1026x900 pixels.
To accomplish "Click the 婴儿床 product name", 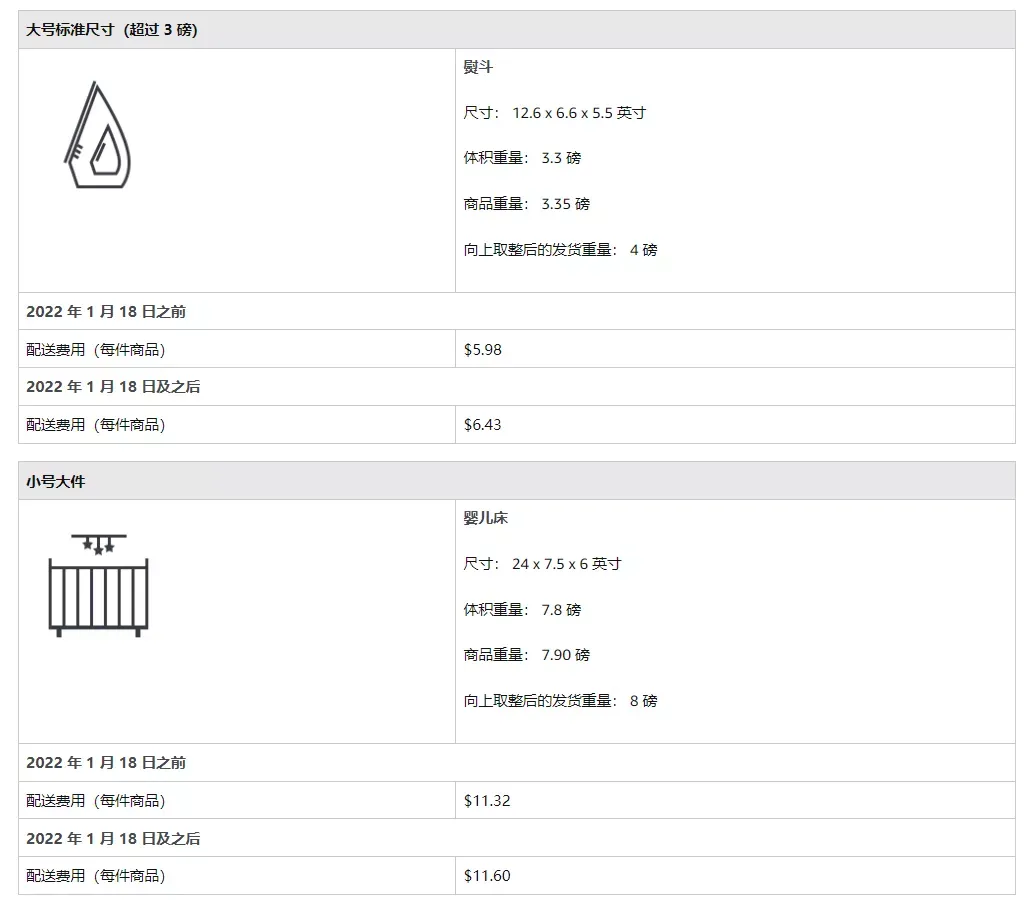I will [486, 518].
